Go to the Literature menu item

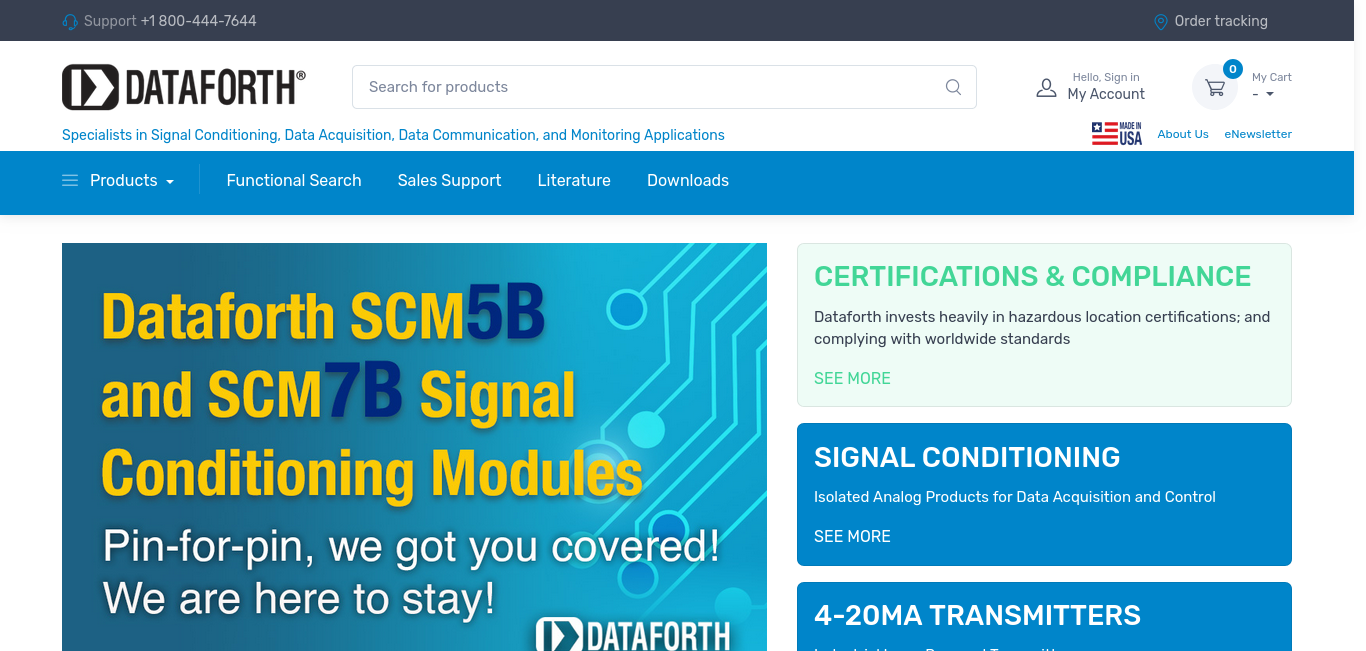[574, 180]
